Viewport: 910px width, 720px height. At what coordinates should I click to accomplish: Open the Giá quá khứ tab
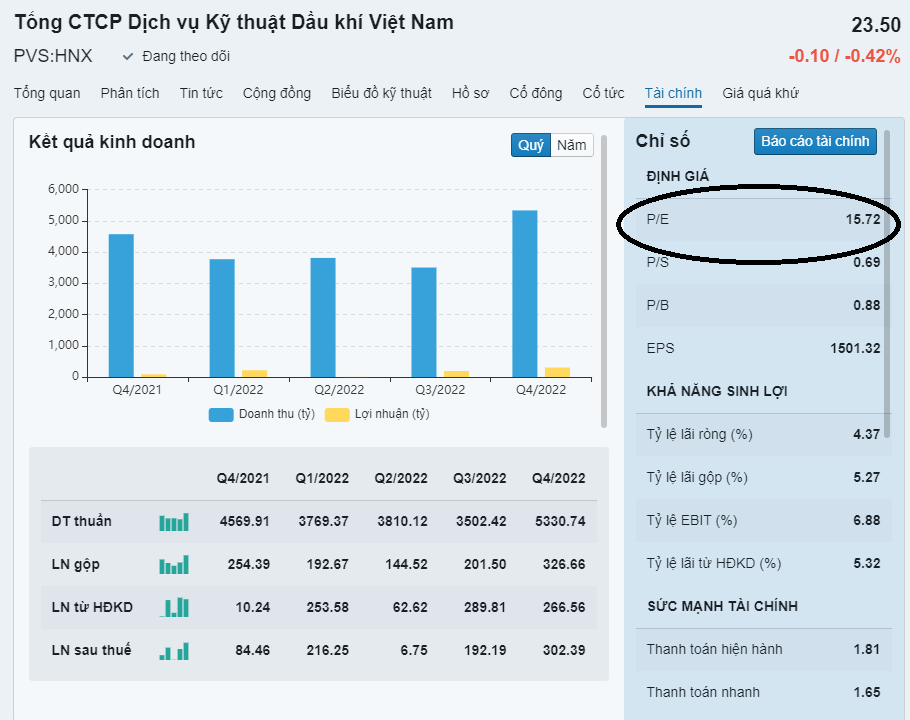coord(760,93)
